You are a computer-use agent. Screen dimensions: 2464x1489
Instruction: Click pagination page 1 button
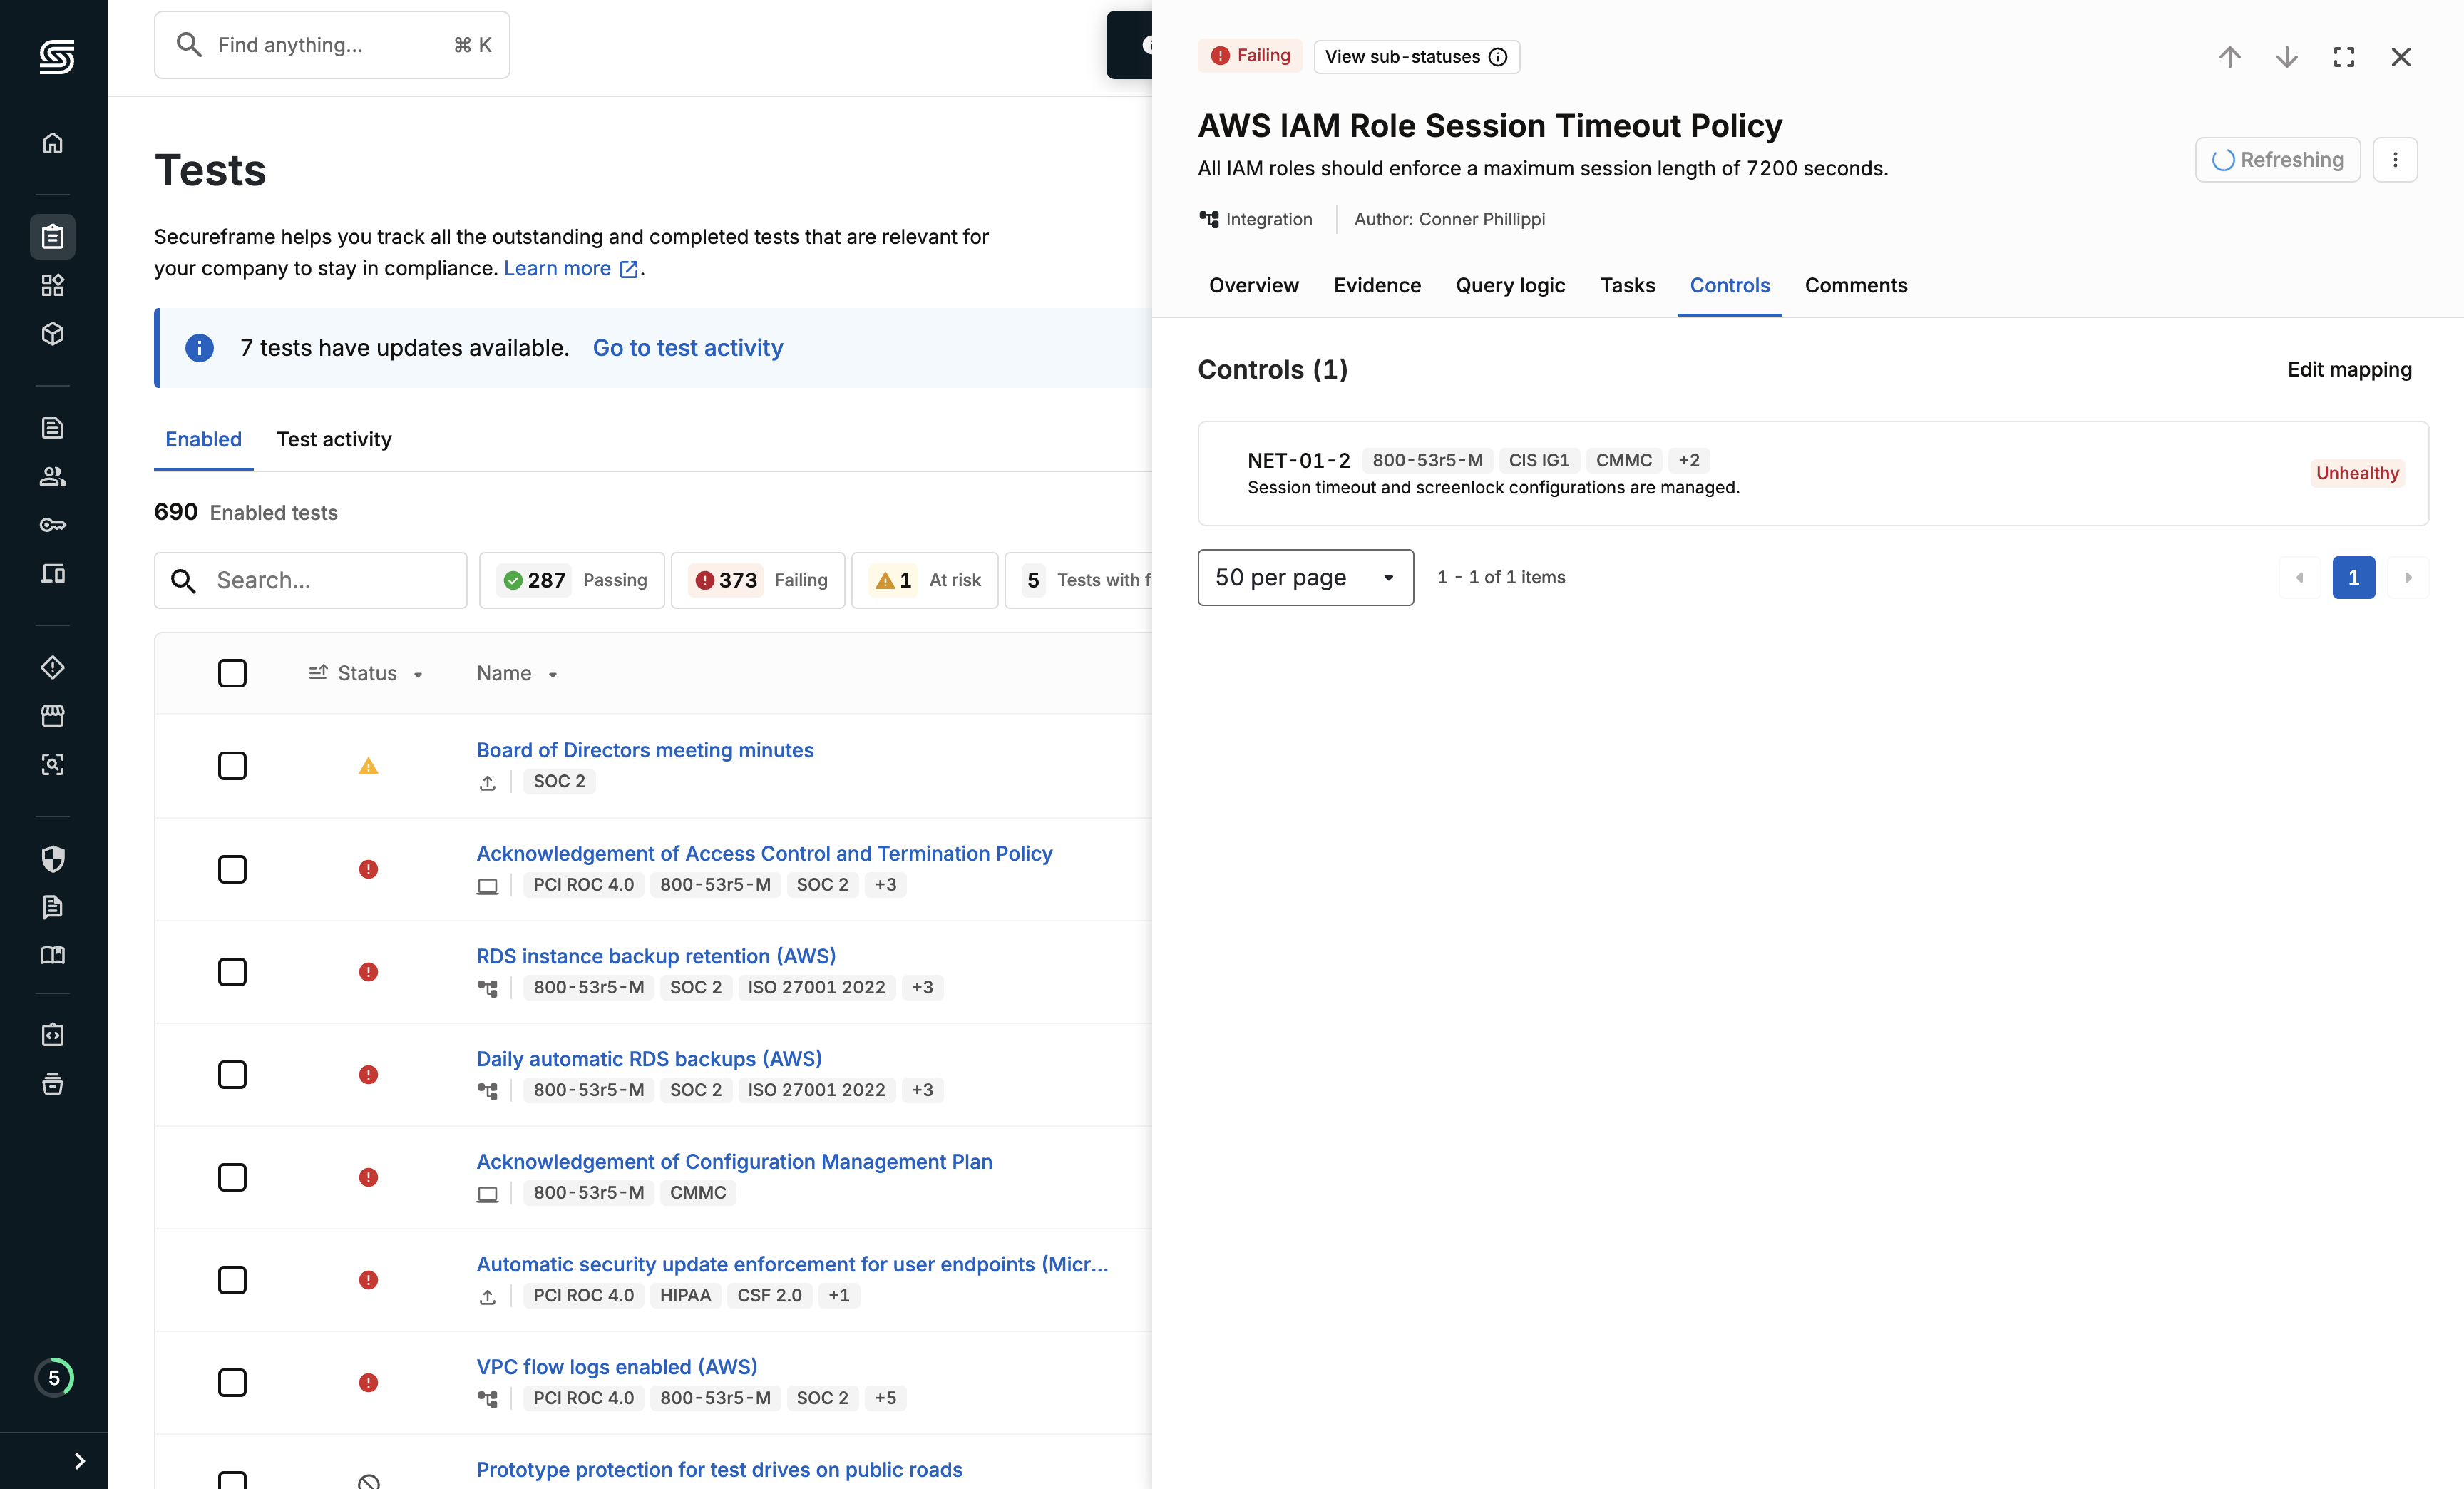pos(2353,577)
